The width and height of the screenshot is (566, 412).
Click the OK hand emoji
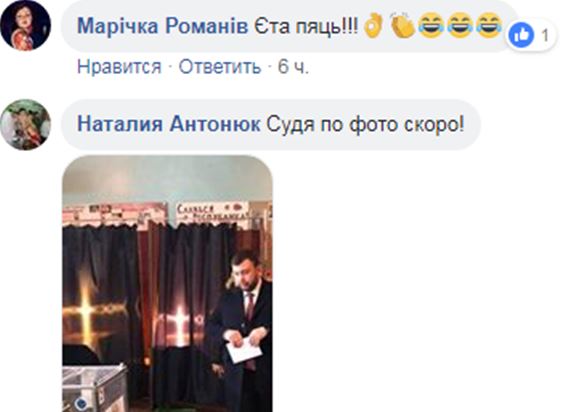[374, 26]
